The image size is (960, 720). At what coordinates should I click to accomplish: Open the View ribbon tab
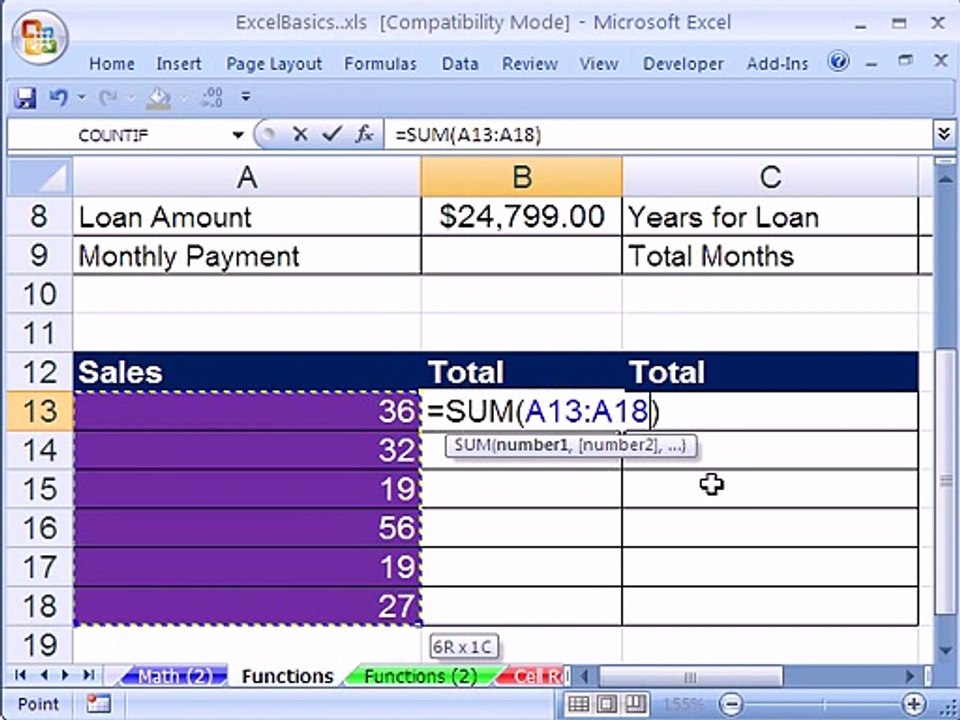tap(599, 64)
